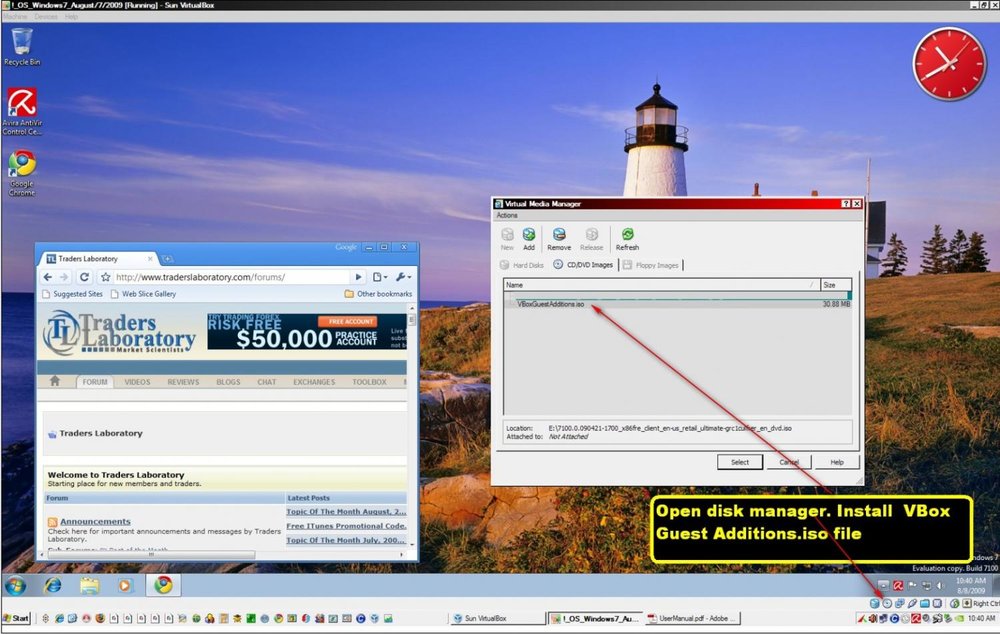Open a new tab in Chrome

pyautogui.click(x=168, y=259)
